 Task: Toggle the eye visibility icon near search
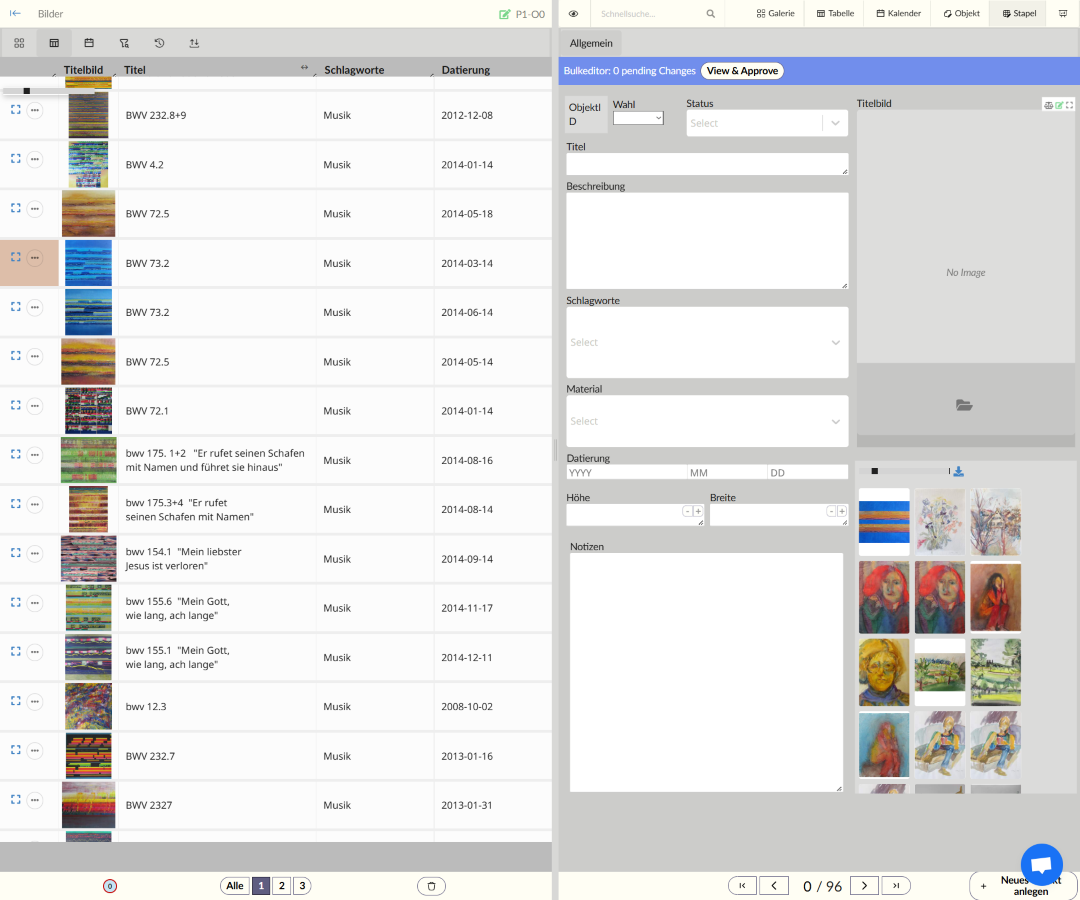point(573,14)
